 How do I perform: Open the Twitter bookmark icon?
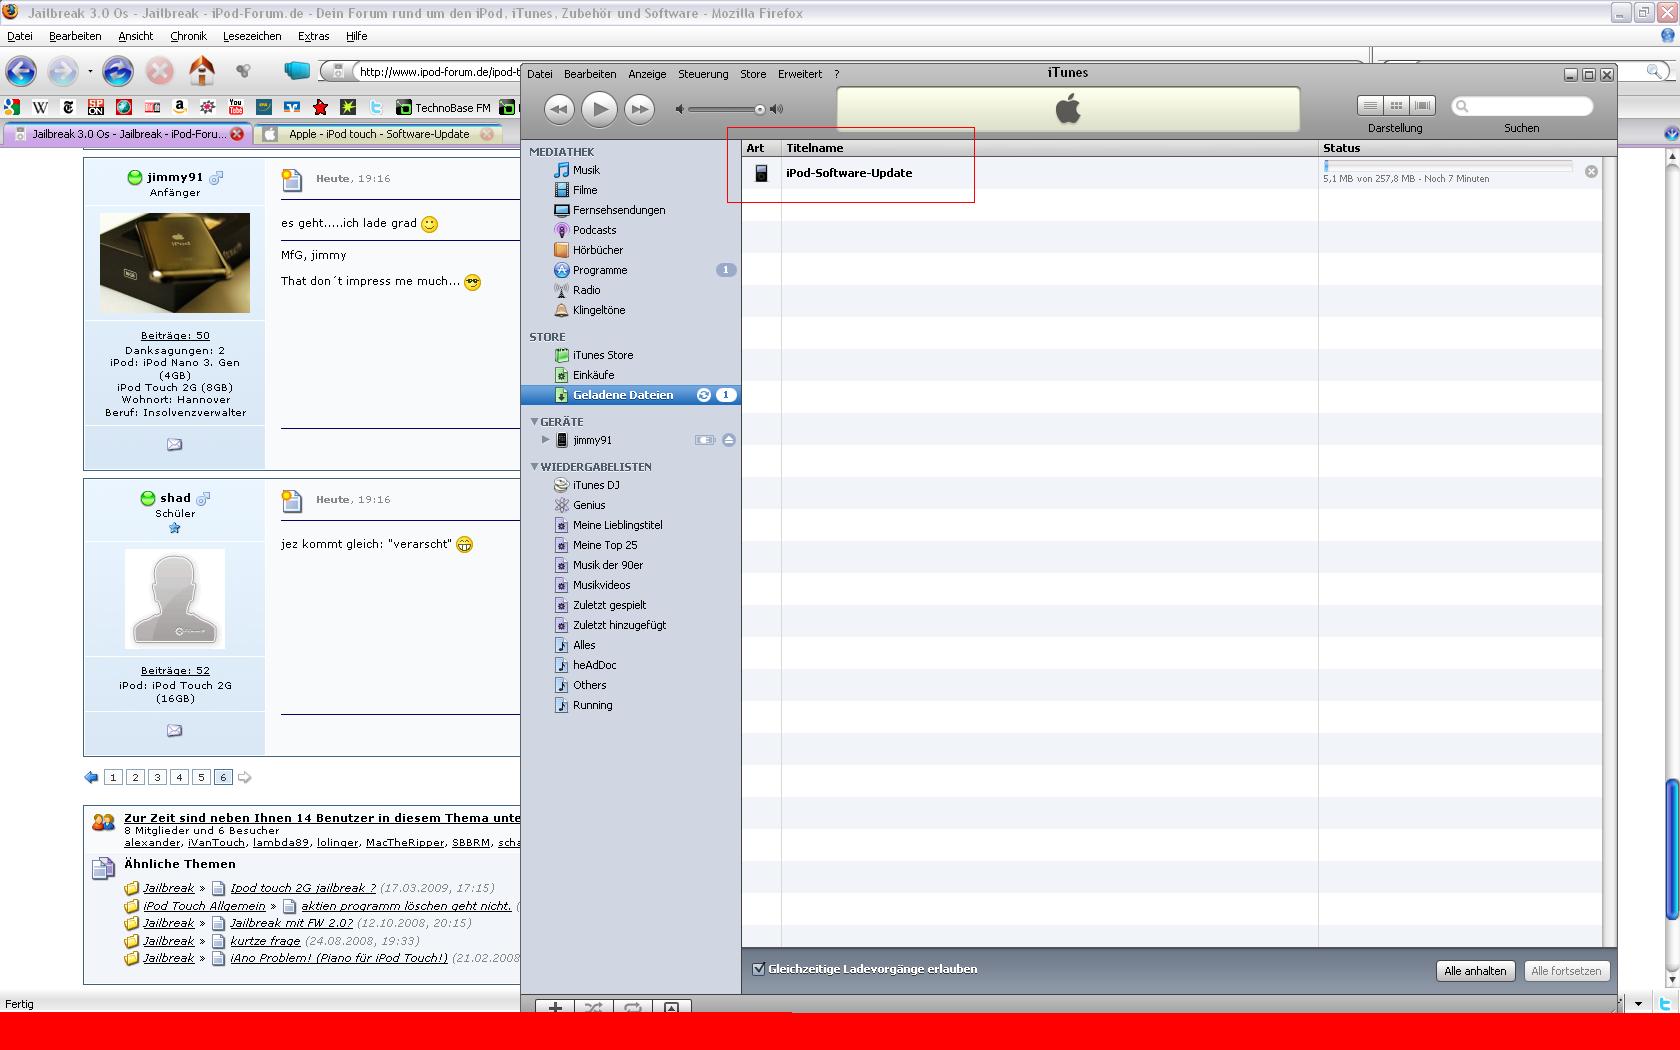(376, 107)
